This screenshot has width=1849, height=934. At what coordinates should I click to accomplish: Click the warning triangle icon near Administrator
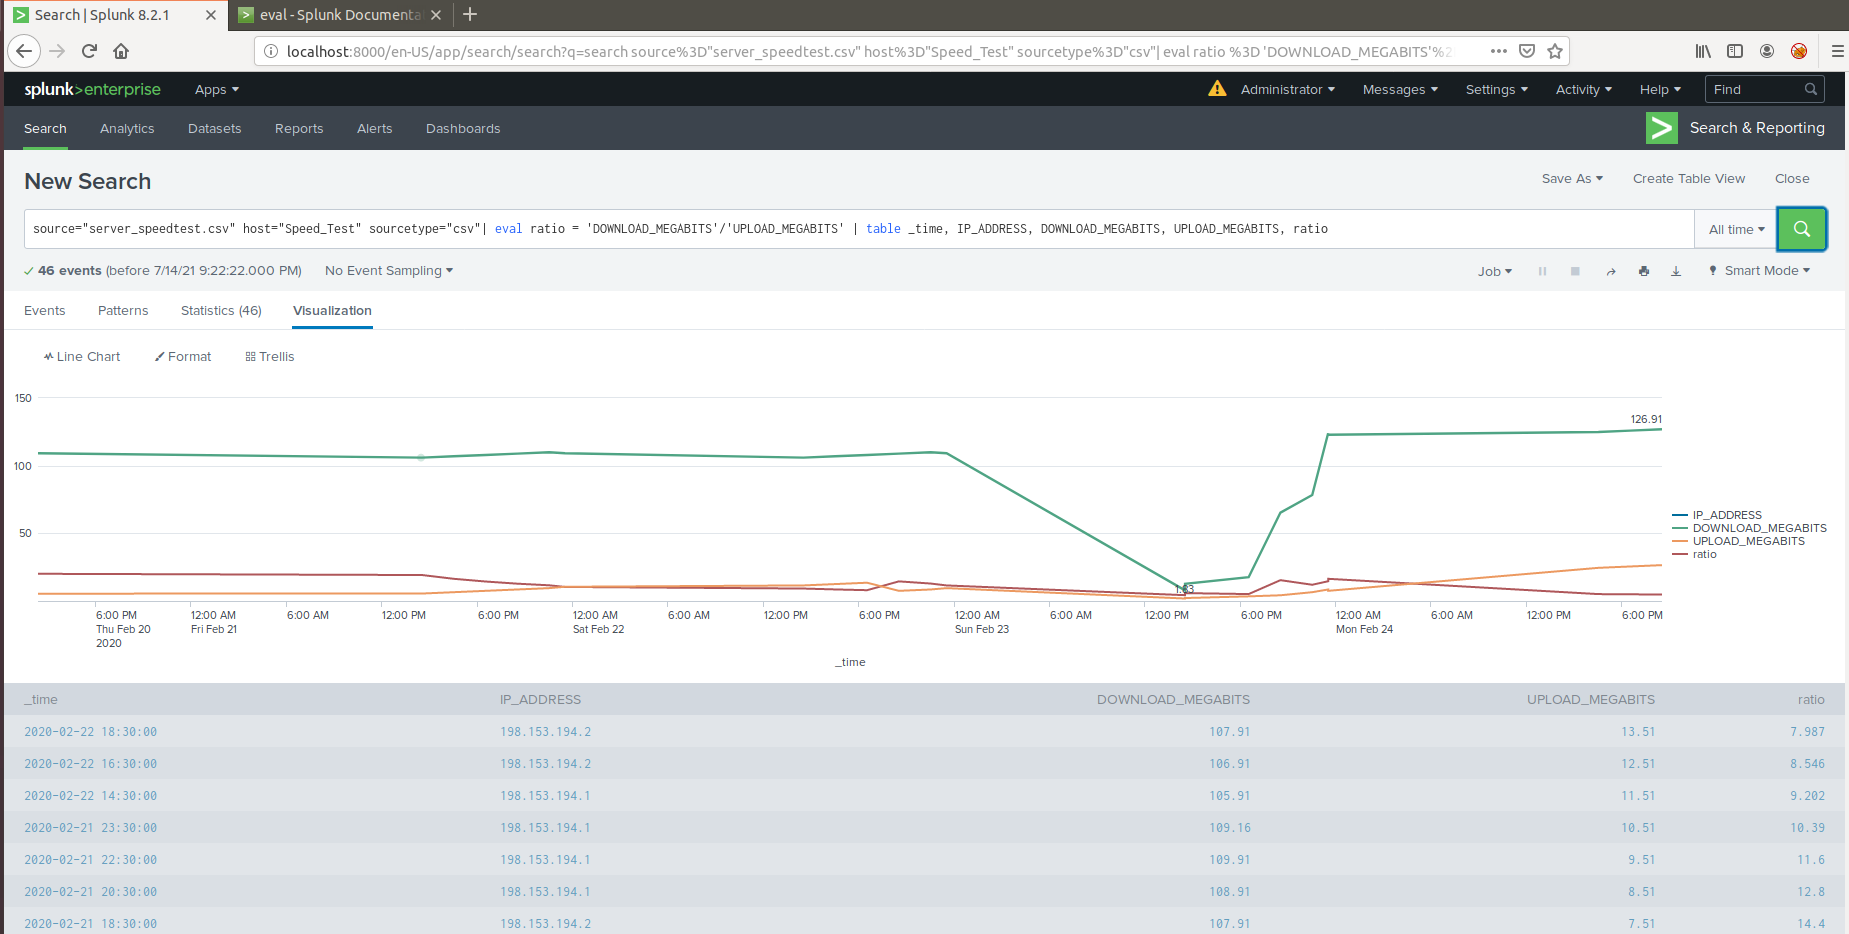[1217, 89]
